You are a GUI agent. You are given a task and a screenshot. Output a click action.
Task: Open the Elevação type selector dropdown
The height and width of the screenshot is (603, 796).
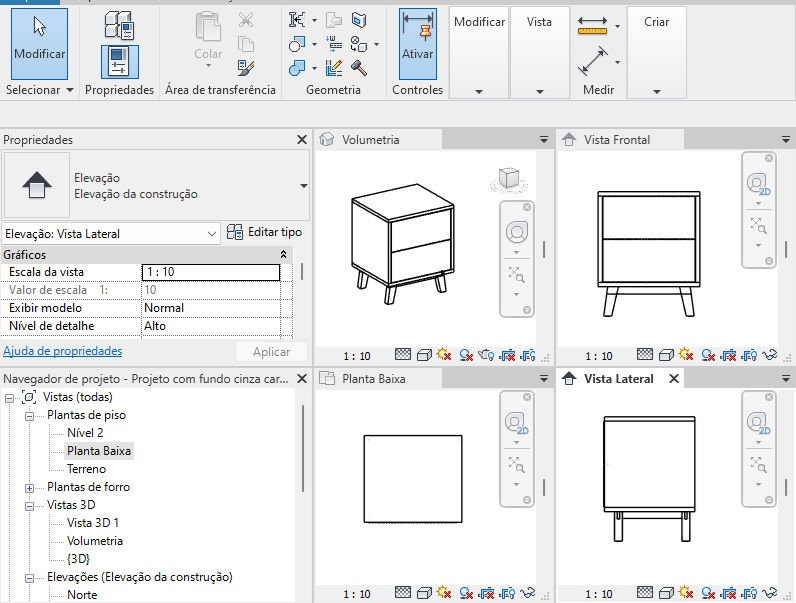click(304, 186)
